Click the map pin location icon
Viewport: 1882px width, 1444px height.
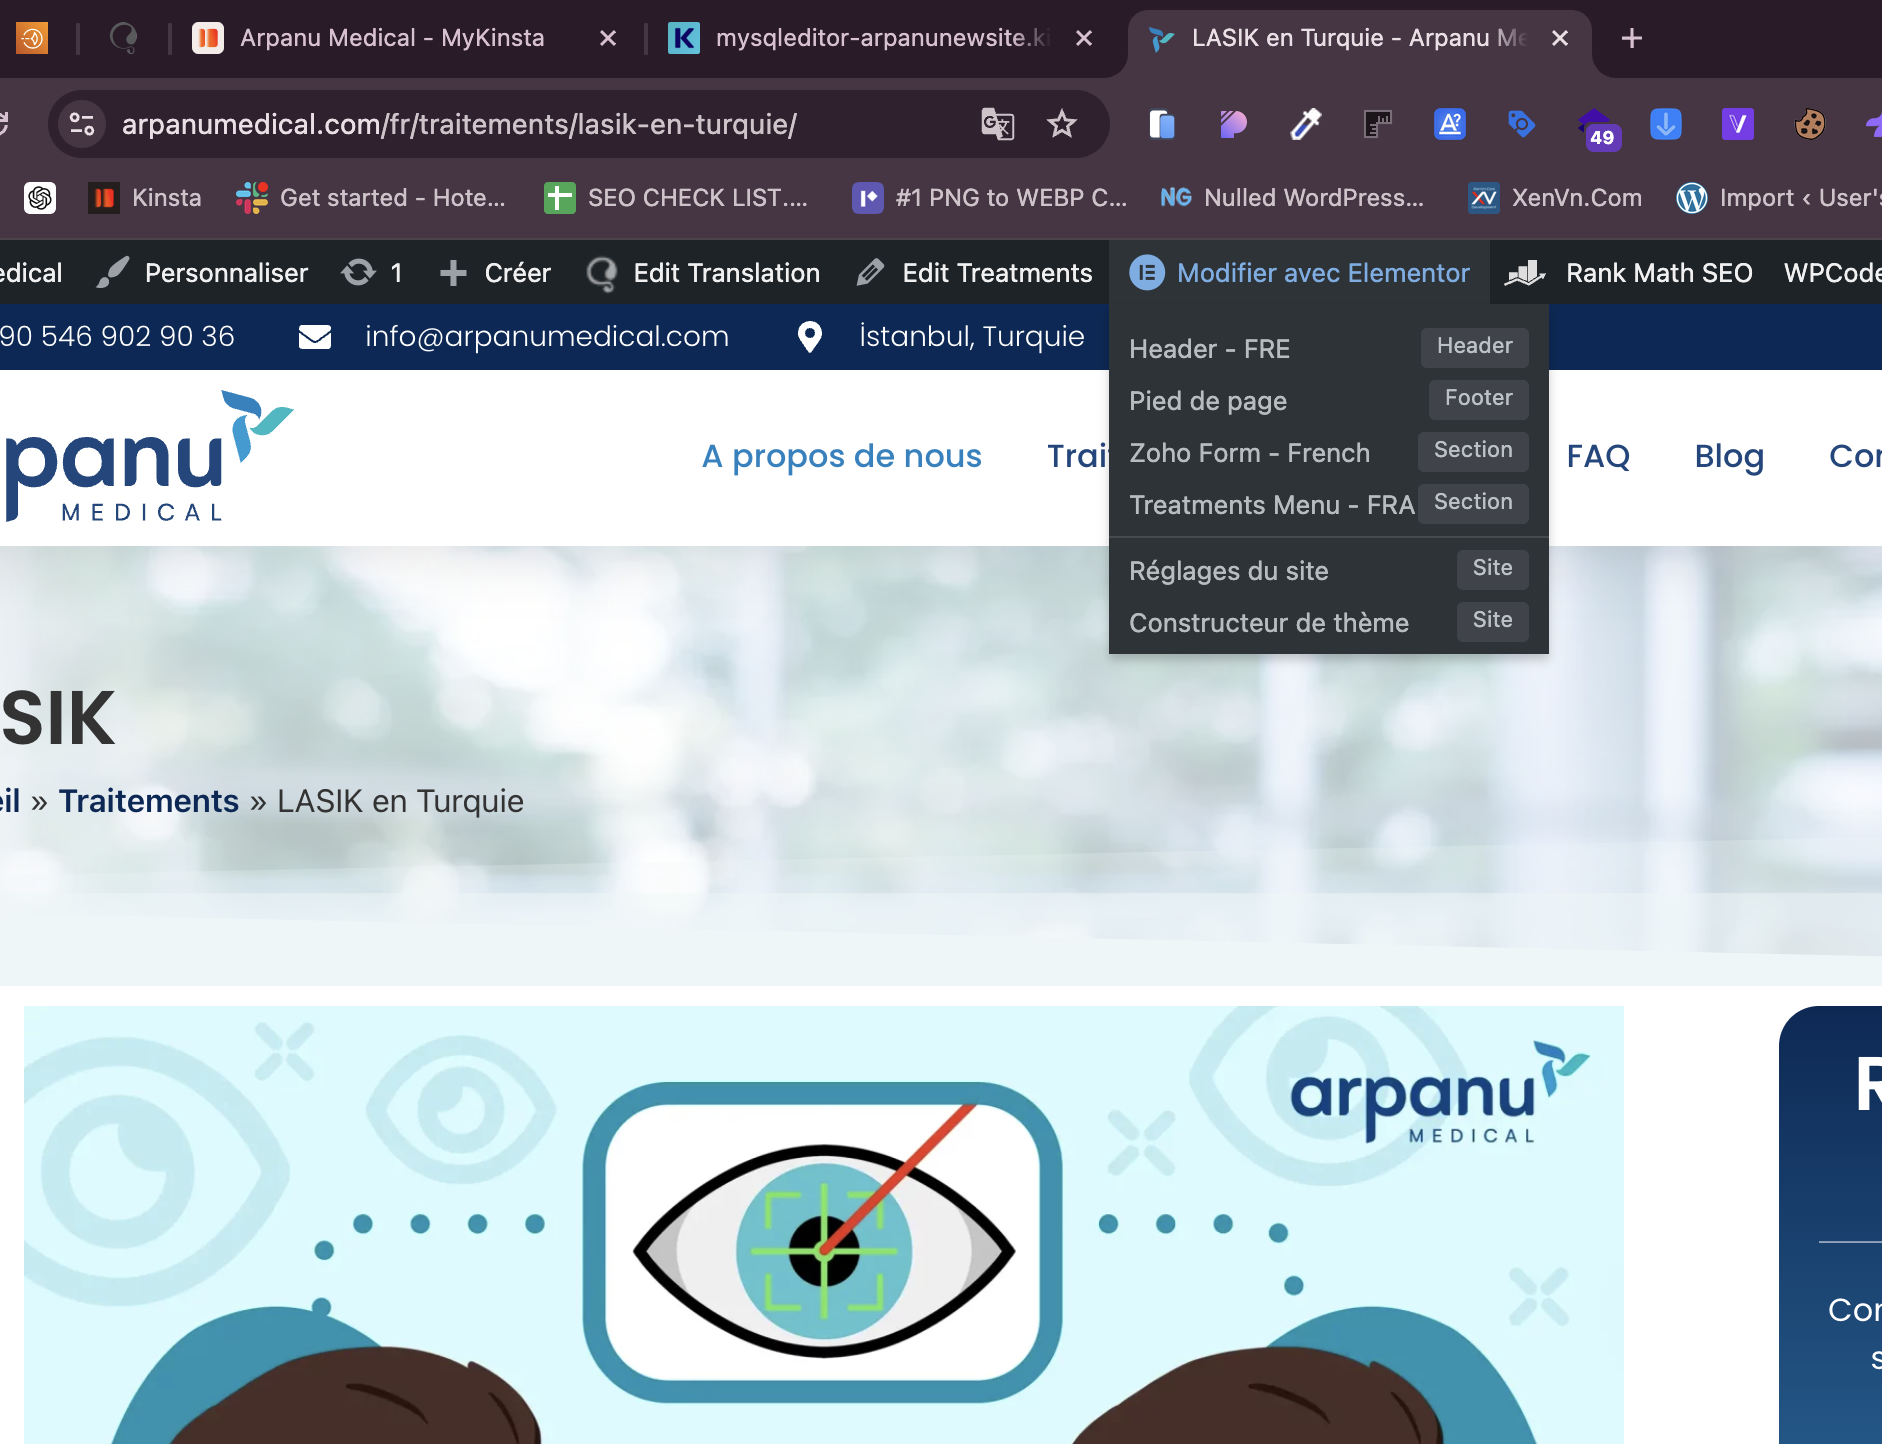[x=810, y=337]
